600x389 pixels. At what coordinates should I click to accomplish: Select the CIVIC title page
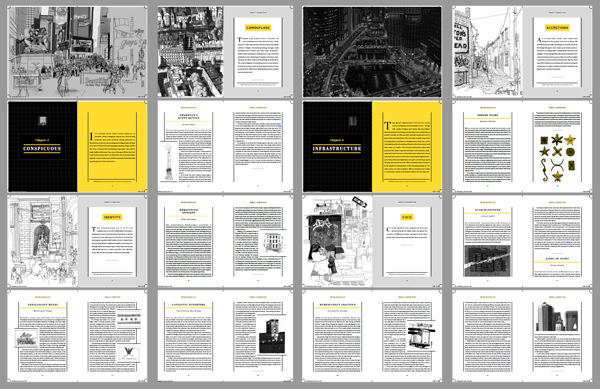tap(407, 241)
